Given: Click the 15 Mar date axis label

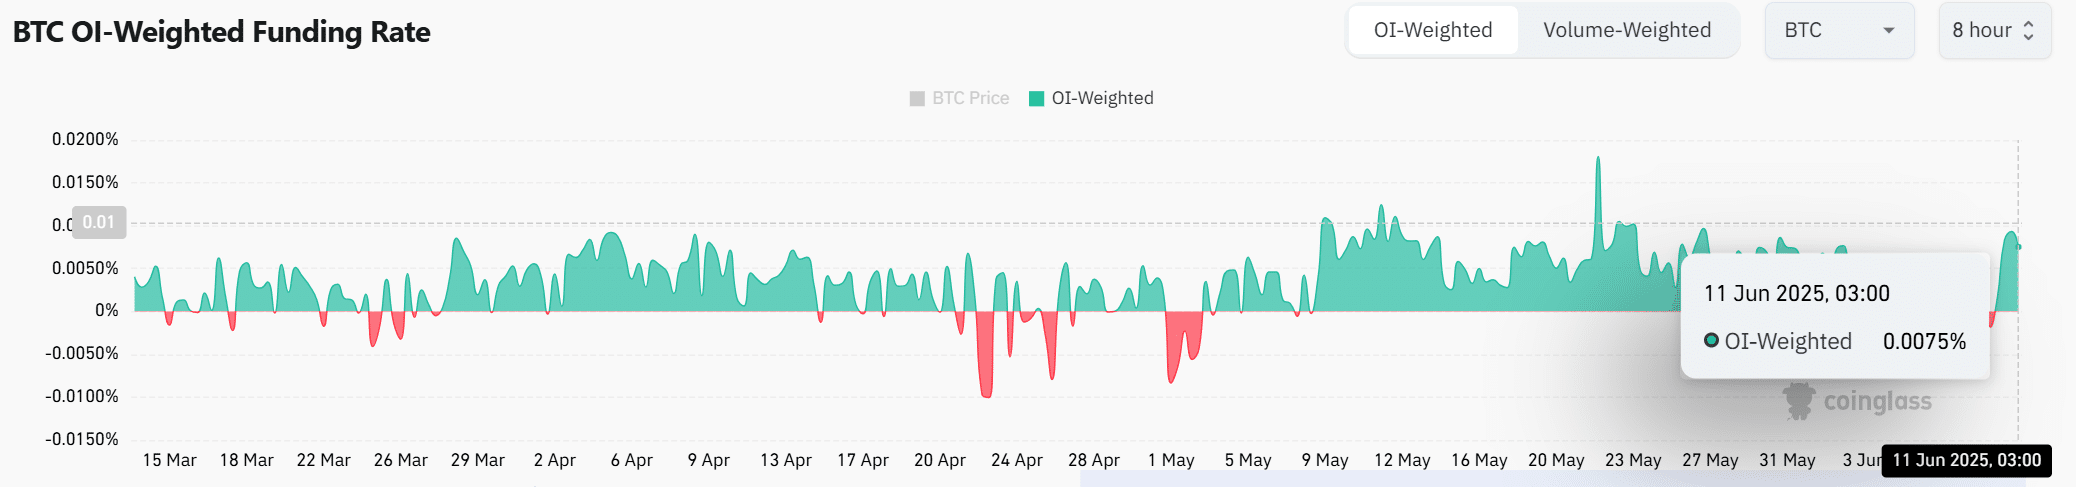Looking at the screenshot, I should (x=170, y=460).
